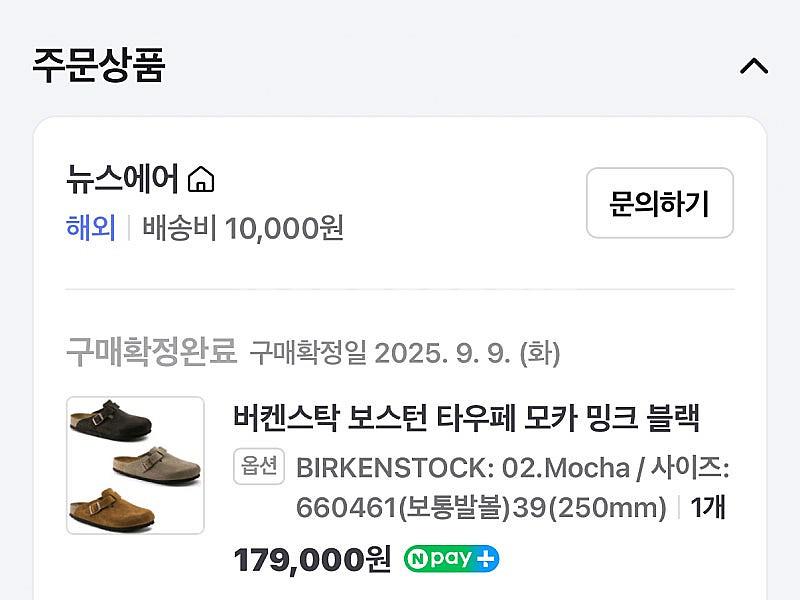
Task: Click the blue plus symbol on the Npay badge
Action: (x=486, y=559)
